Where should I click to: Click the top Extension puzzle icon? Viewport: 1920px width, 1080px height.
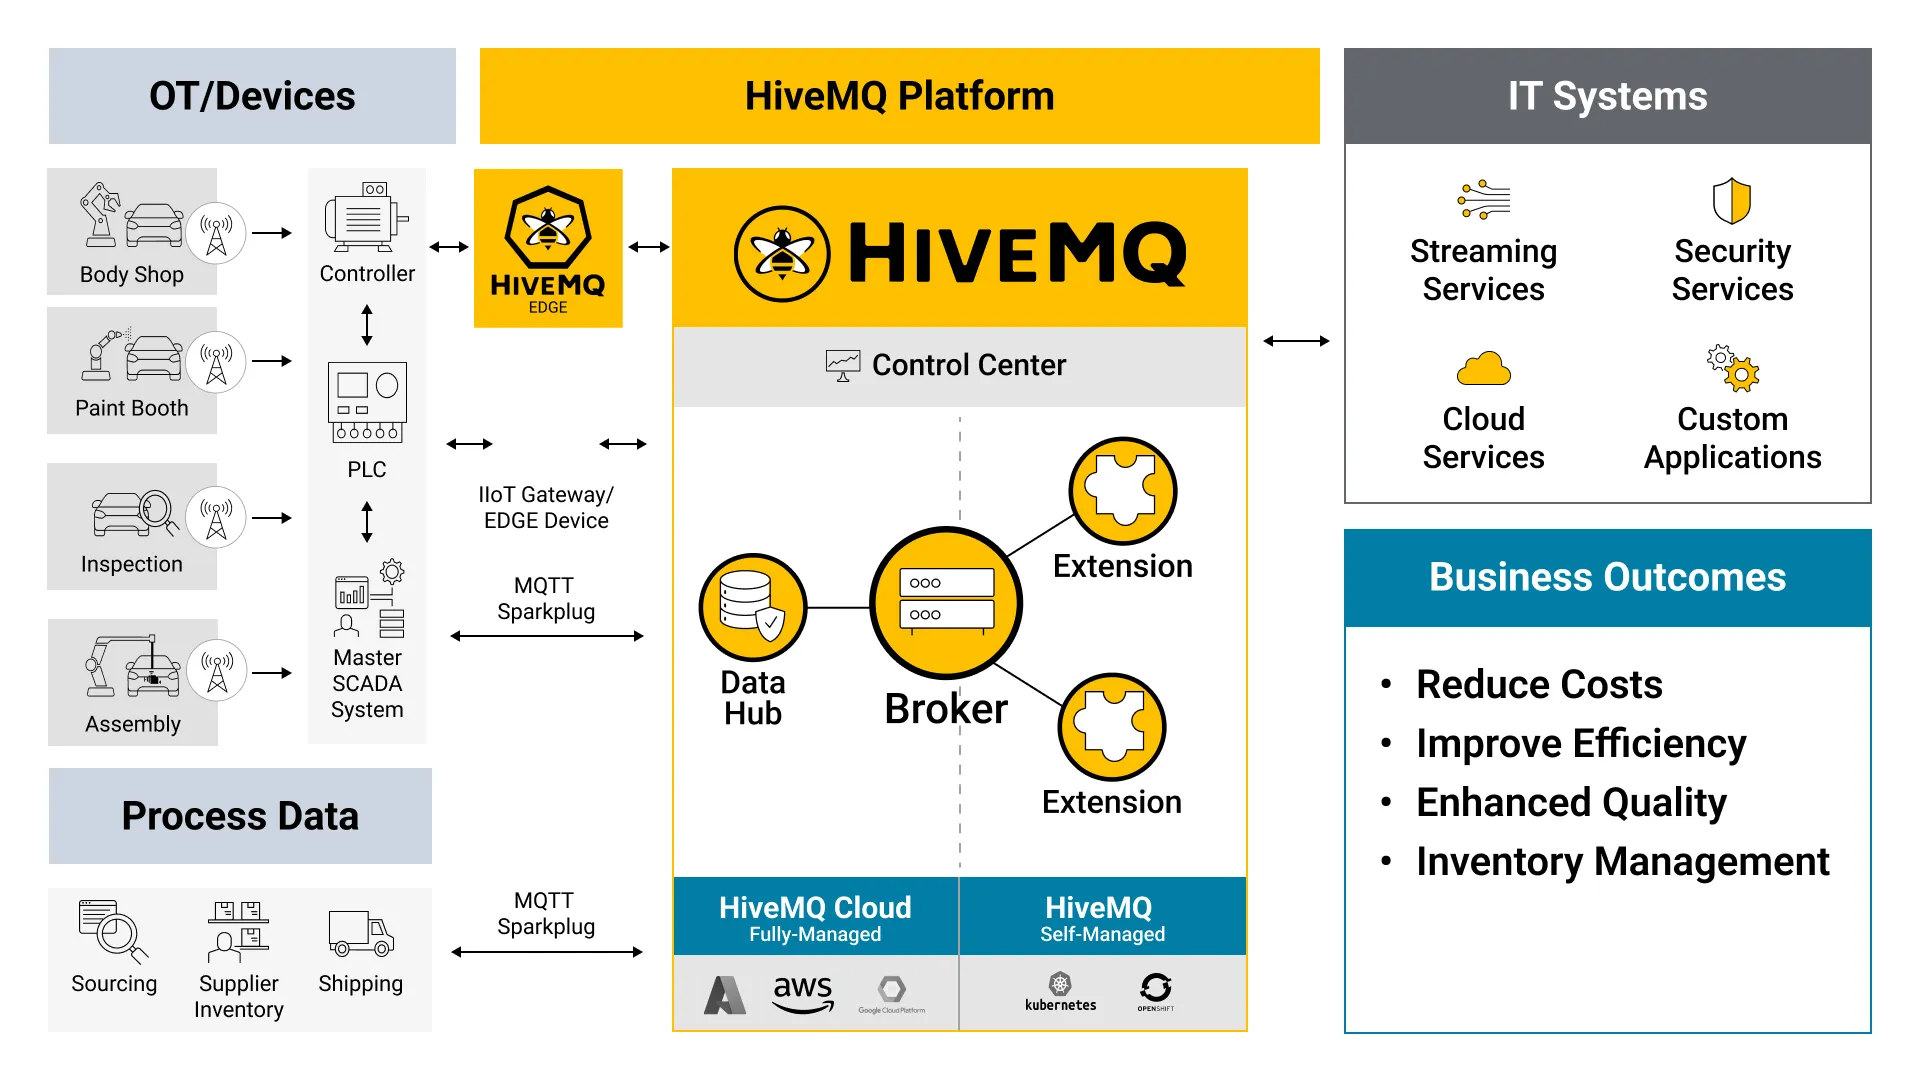(x=1138, y=488)
